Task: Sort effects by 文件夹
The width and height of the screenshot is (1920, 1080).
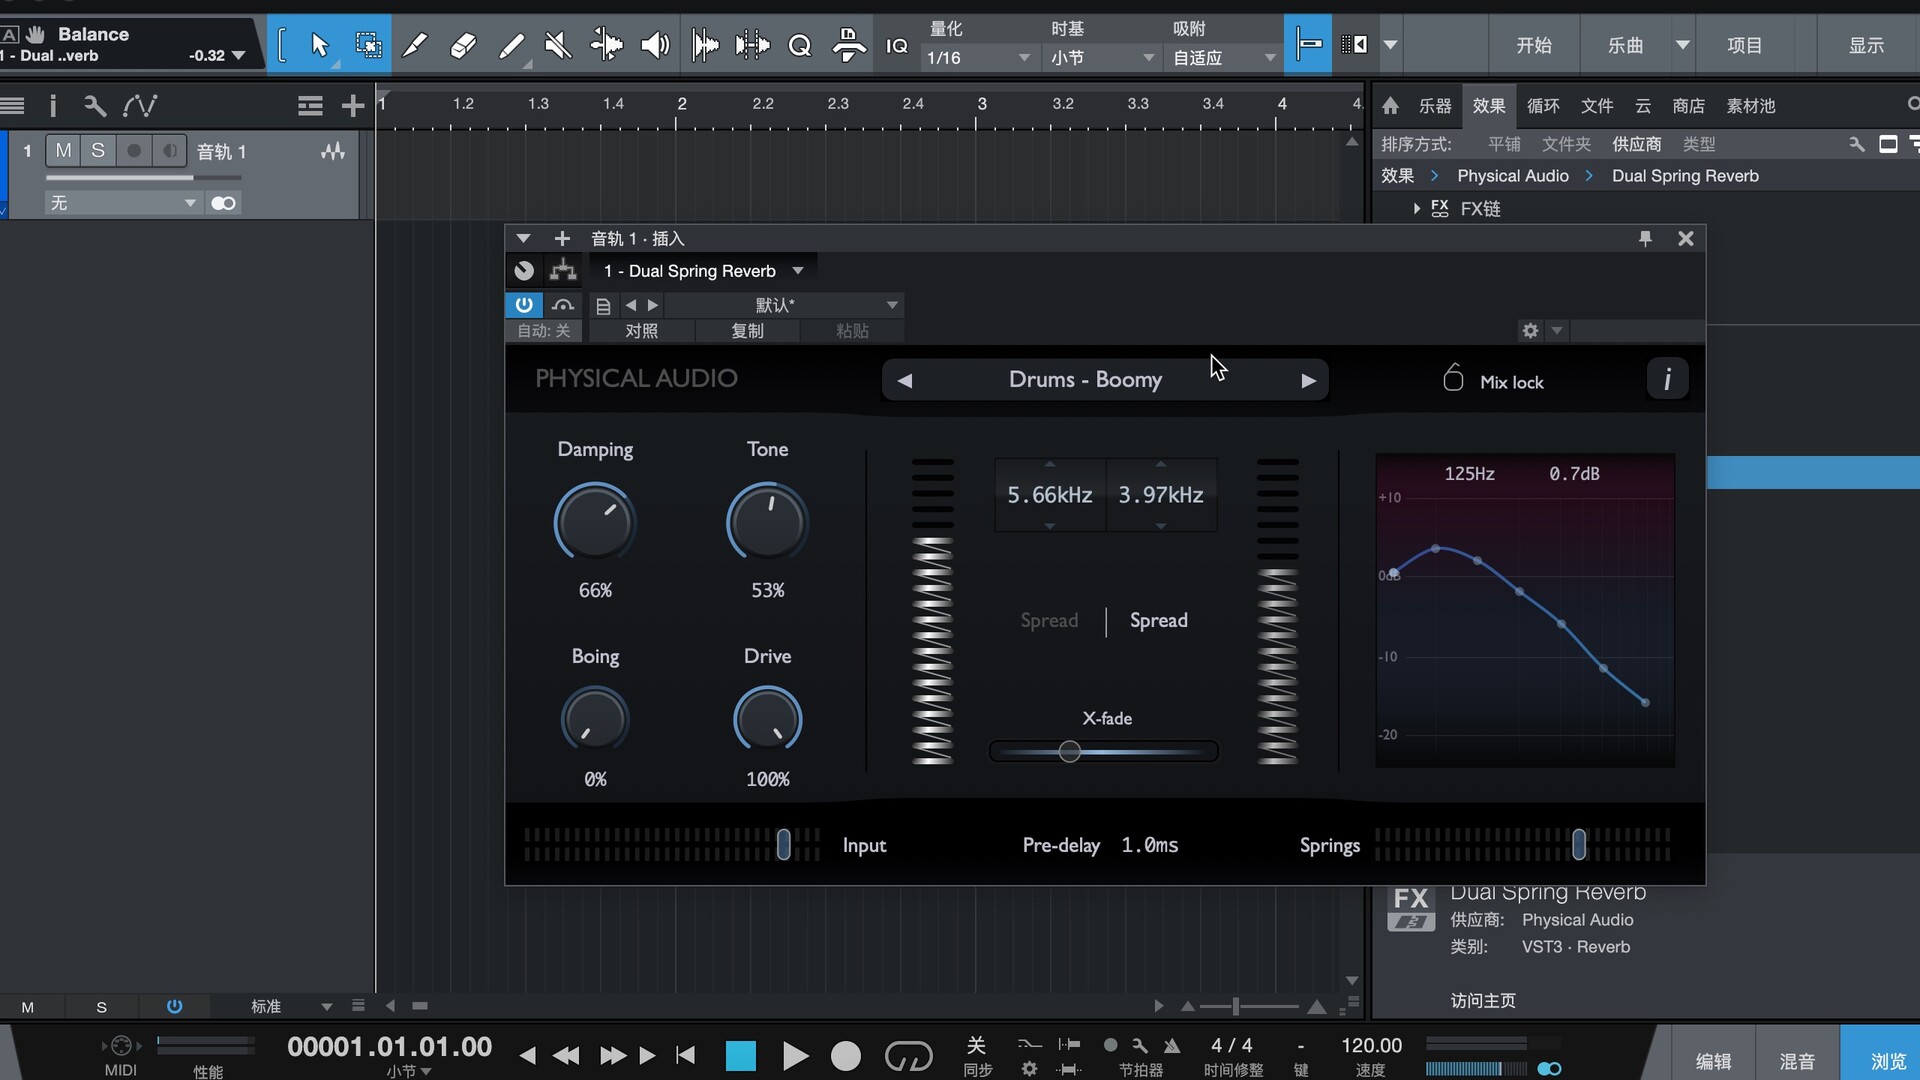Action: (1566, 144)
